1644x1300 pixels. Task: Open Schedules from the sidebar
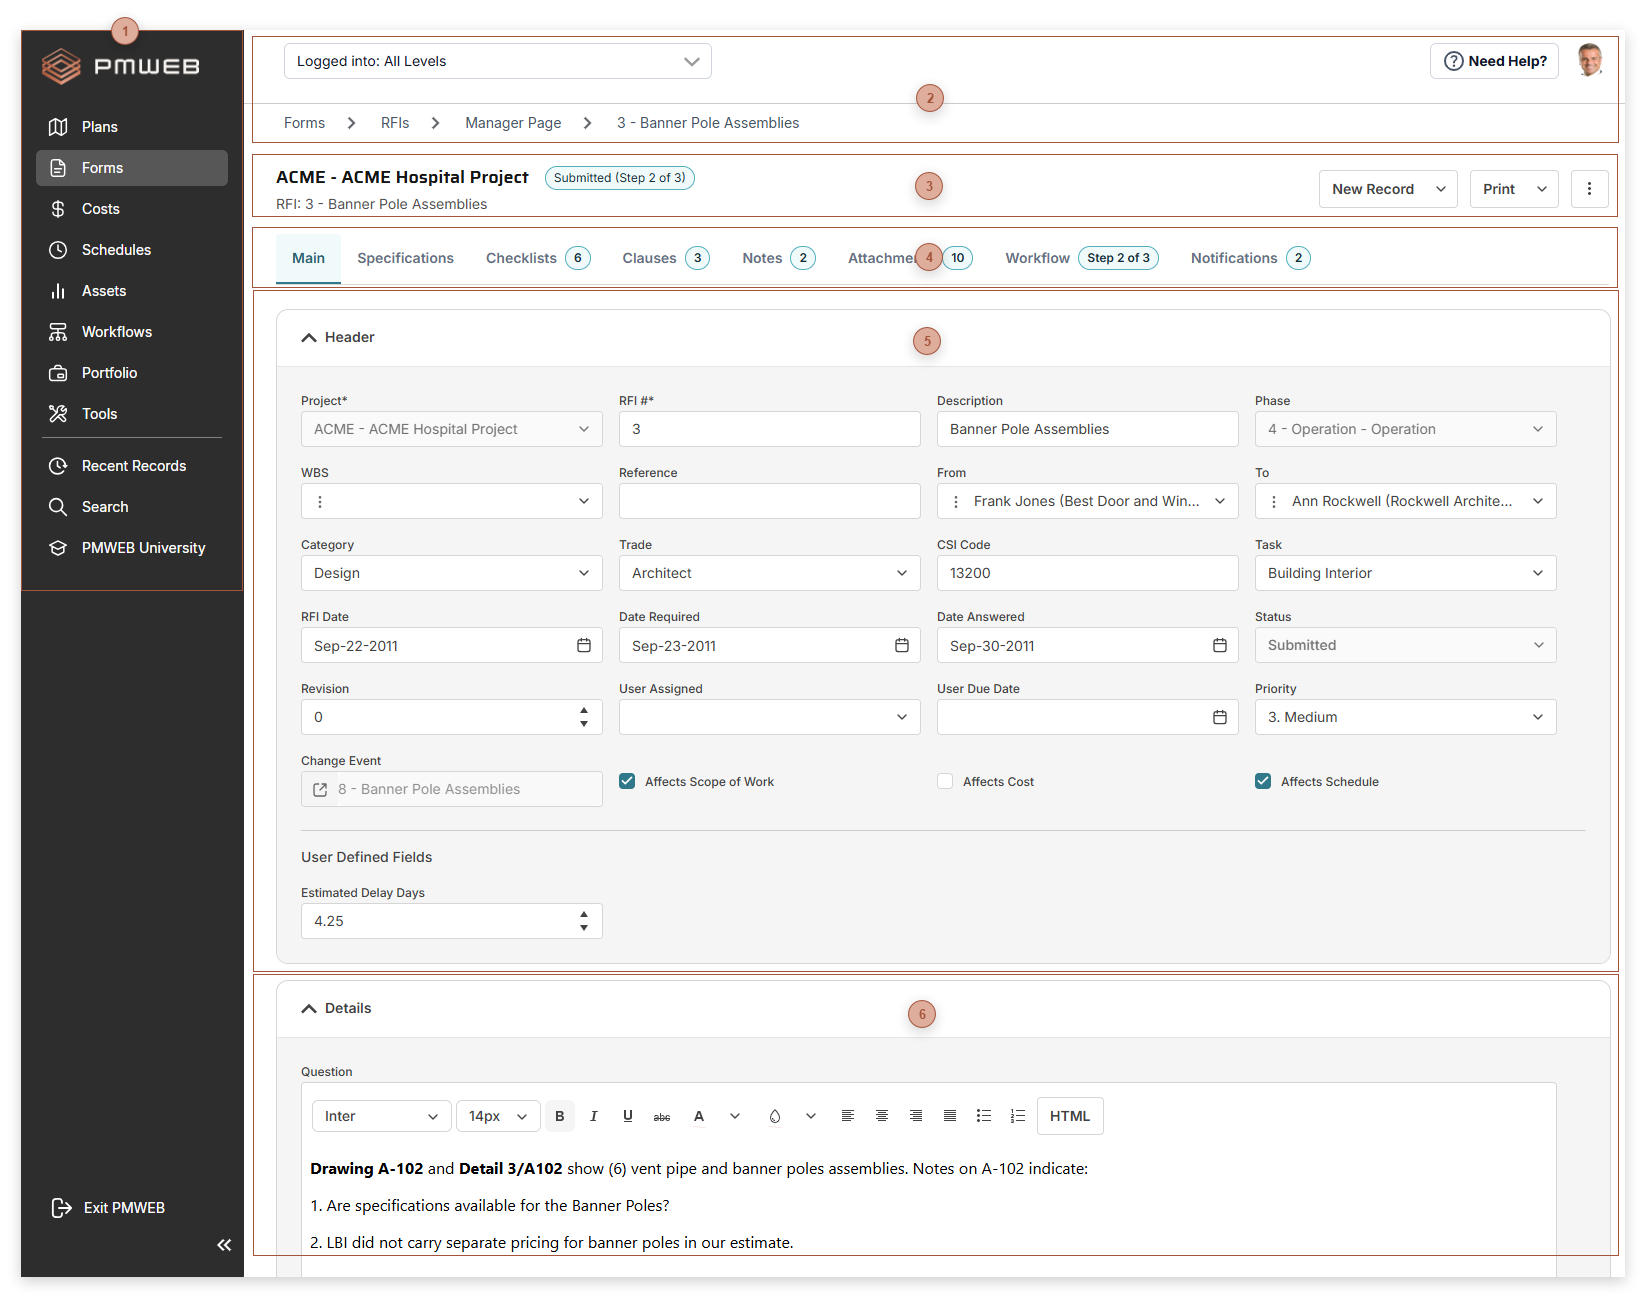[x=116, y=249]
